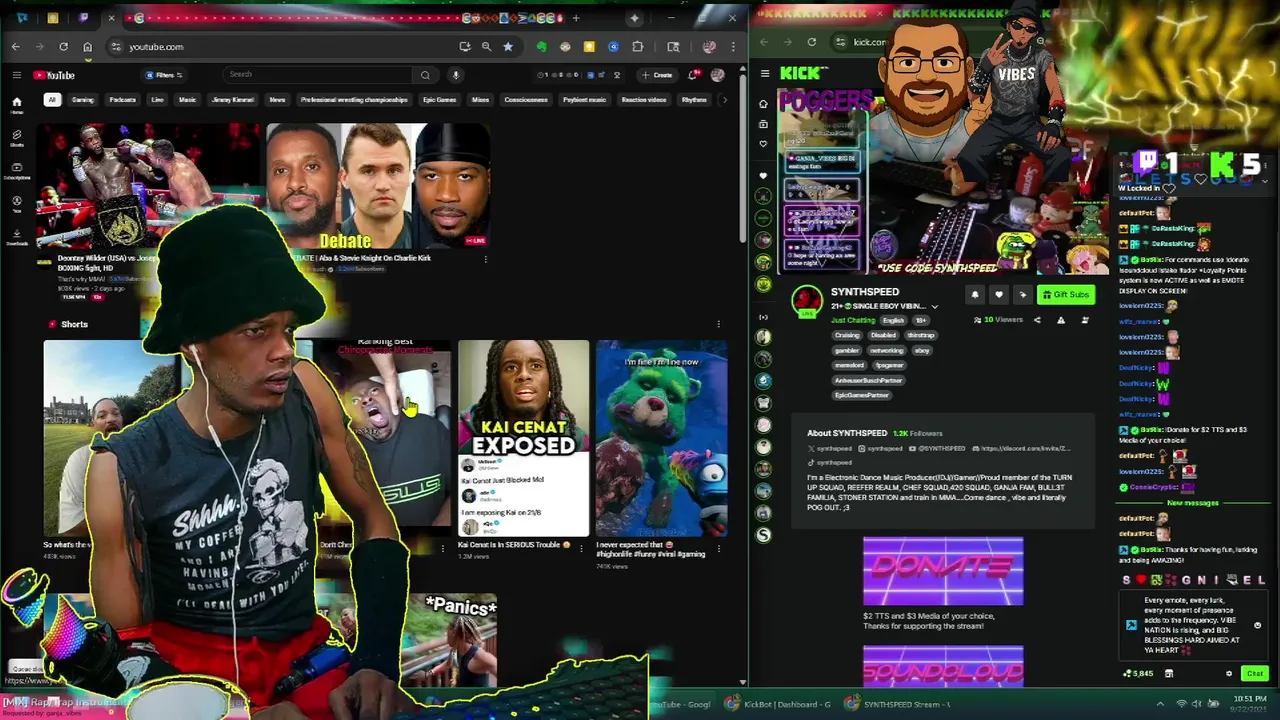
Task: Zoom icon in the YouTube address bar
Action: tap(486, 47)
